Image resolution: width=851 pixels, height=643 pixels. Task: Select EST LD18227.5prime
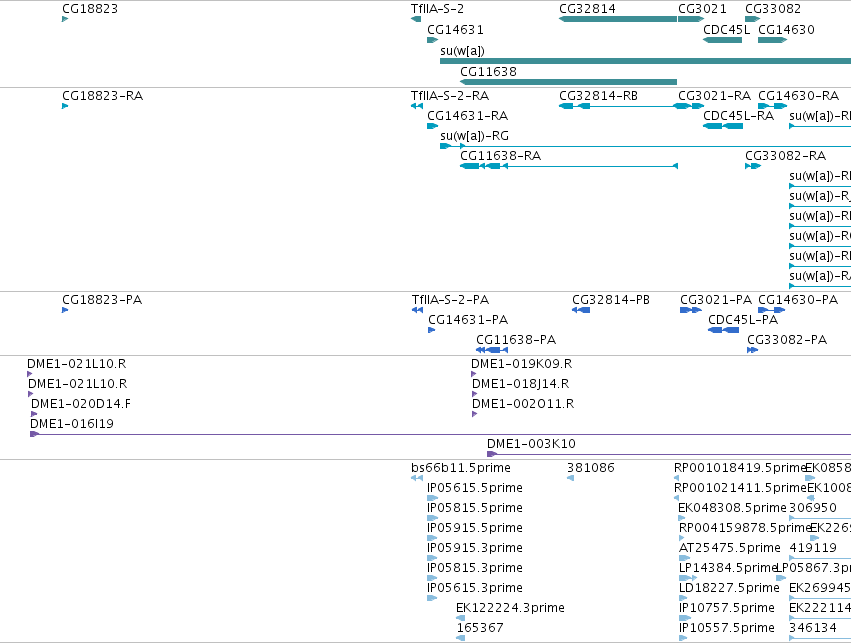click(x=729, y=589)
